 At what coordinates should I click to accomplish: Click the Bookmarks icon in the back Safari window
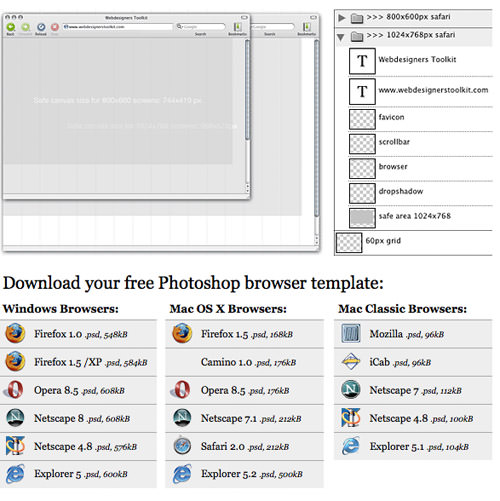coord(307,27)
